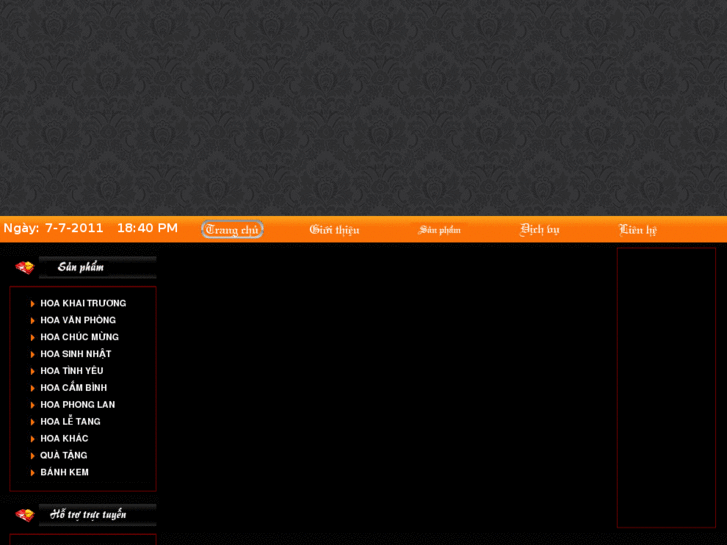The width and height of the screenshot is (727, 545).
Task: Click the orange arrow beside HOA LỄ TANG
Action: pyautogui.click(x=32, y=422)
